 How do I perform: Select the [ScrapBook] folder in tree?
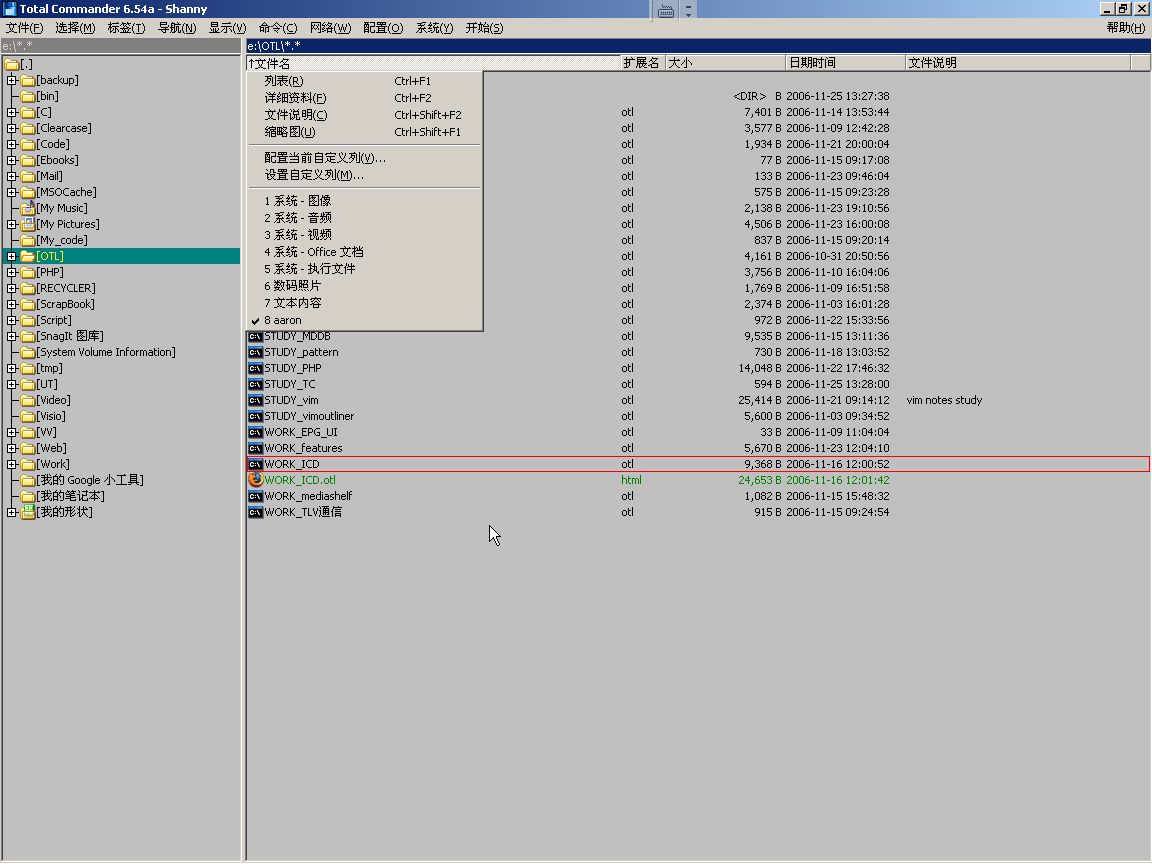tap(65, 304)
